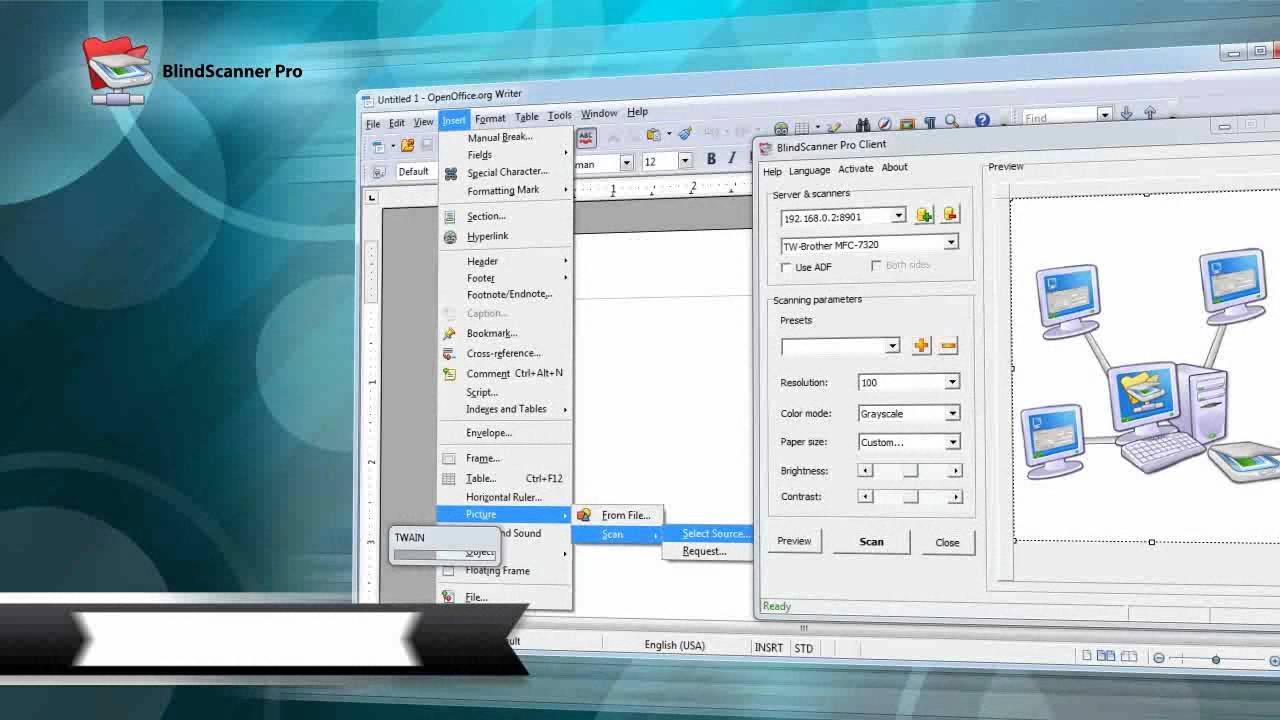Choose Select Source in Scan submenu

point(715,534)
